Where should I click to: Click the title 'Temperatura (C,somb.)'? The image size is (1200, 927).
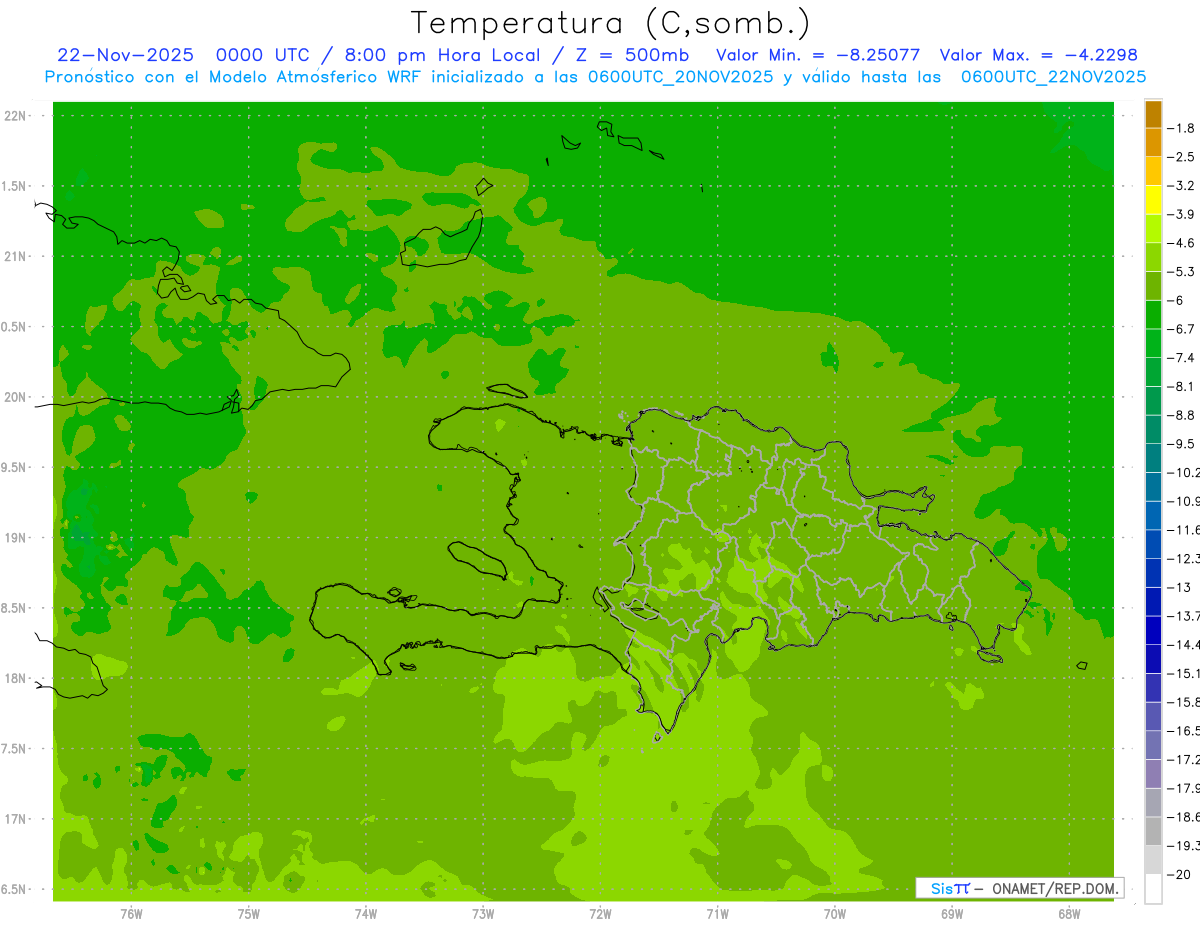click(611, 24)
